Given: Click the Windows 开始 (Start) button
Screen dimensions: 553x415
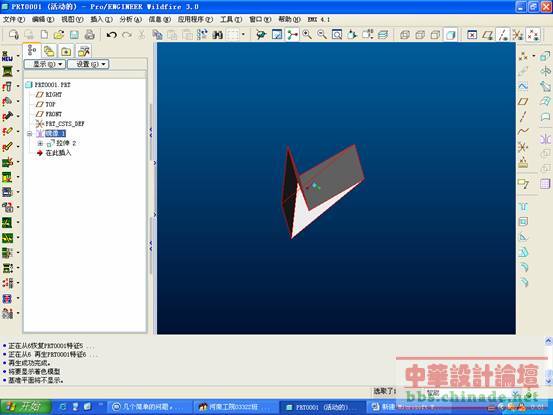Looking at the screenshot, I should (x=25, y=407).
